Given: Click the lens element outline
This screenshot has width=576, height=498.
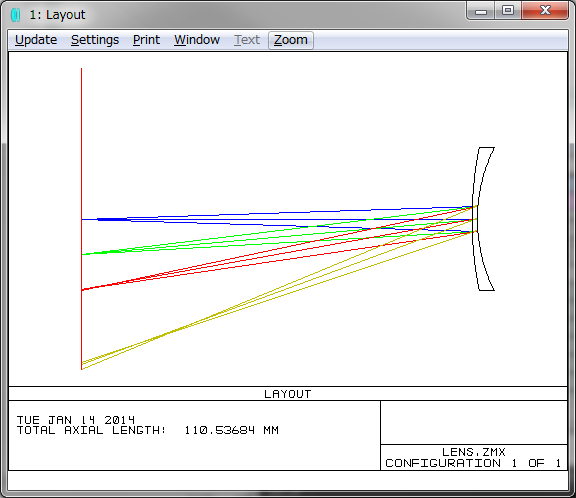Looking at the screenshot, I should coord(483,219).
